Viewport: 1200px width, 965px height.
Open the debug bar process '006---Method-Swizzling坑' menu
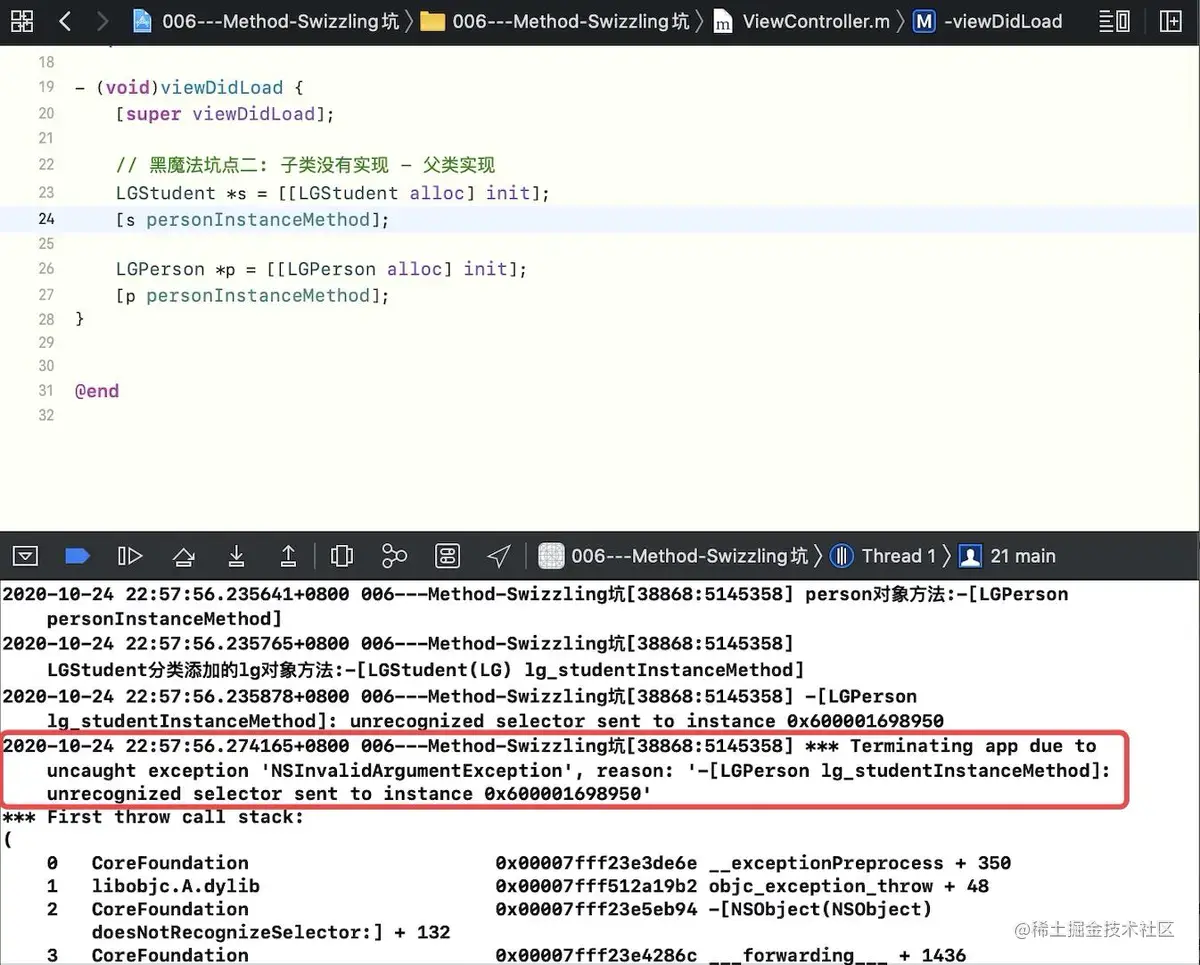689,556
